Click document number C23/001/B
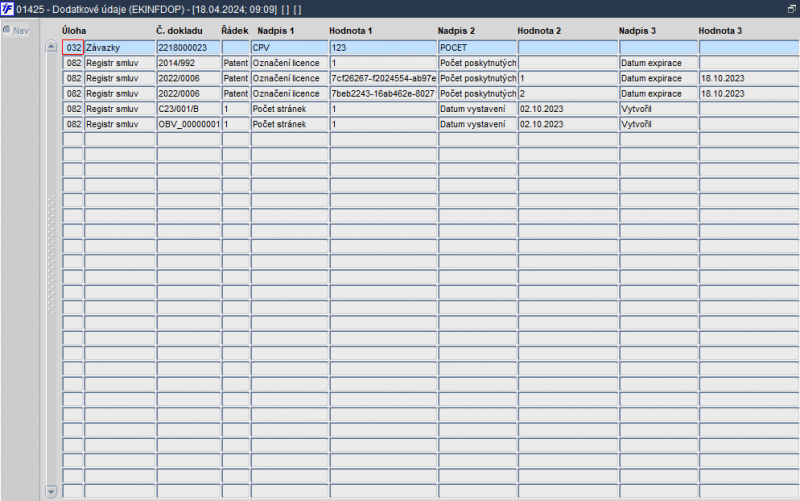 coord(188,109)
